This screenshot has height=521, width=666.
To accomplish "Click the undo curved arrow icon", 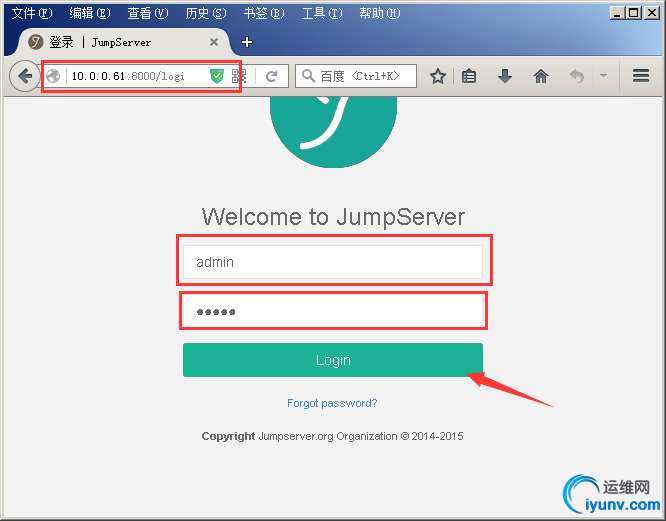I will click(577, 76).
